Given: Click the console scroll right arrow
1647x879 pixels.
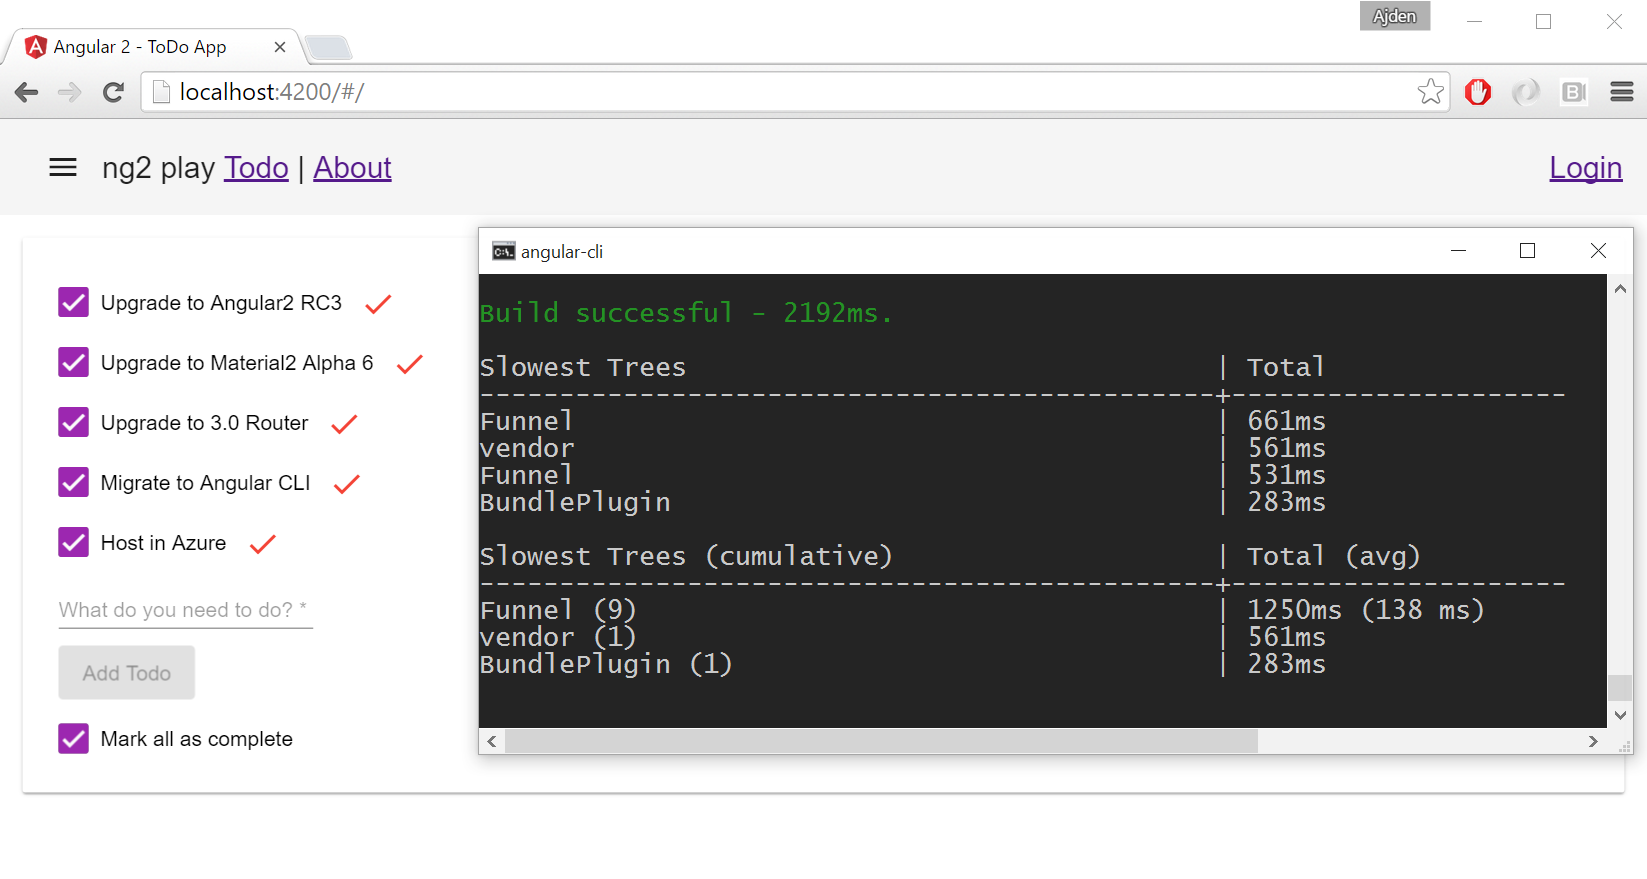Looking at the screenshot, I should point(1593,741).
